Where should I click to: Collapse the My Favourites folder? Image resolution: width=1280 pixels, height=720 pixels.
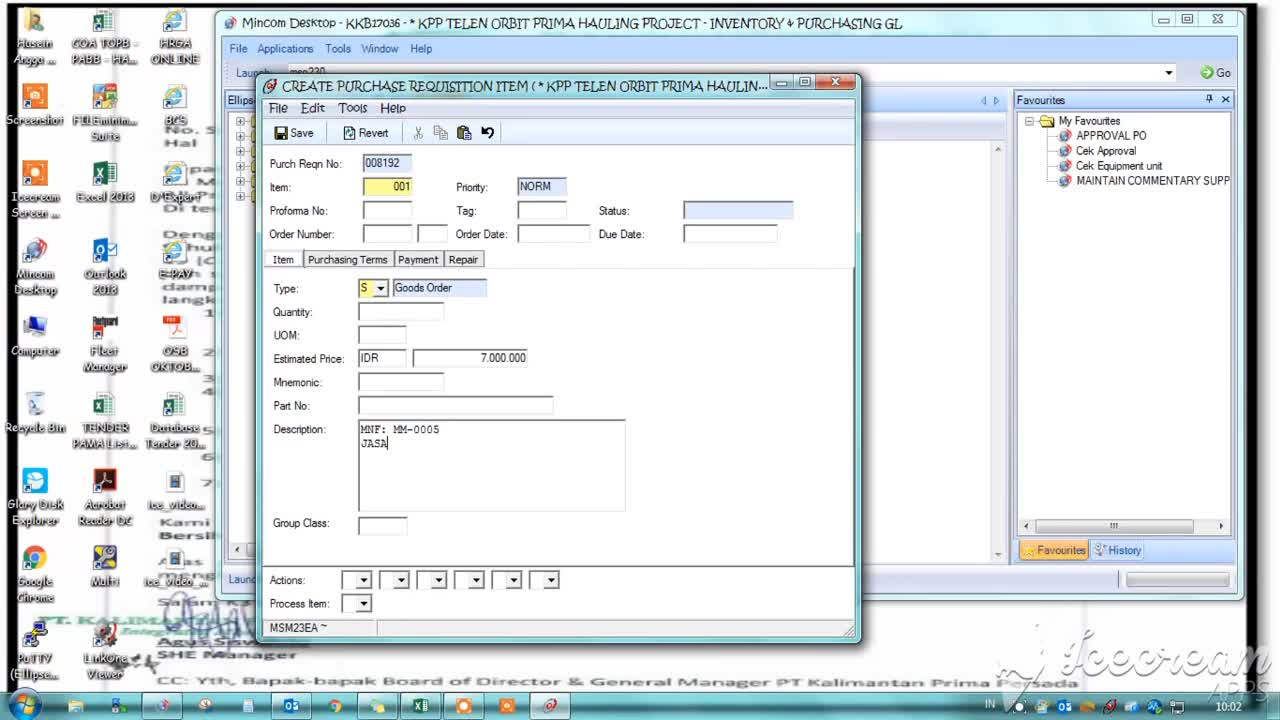[1030, 121]
